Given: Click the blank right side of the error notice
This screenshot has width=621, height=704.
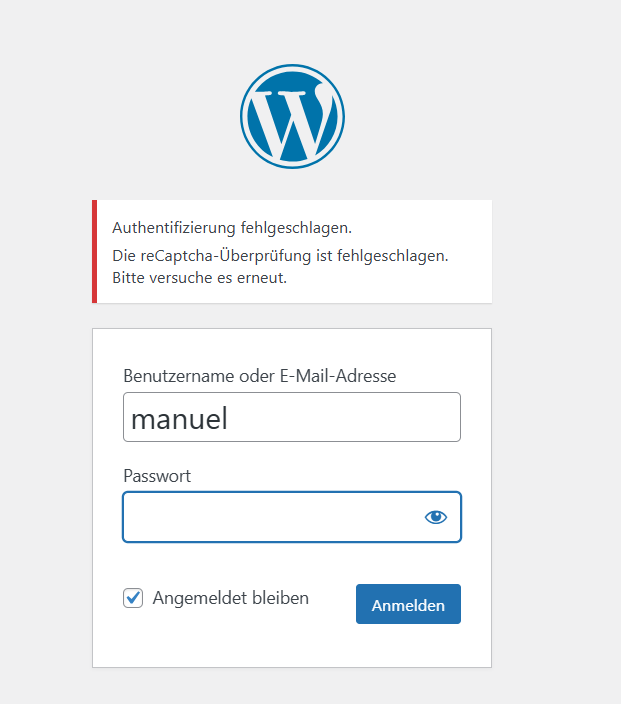Looking at the screenshot, I should (x=470, y=228).
